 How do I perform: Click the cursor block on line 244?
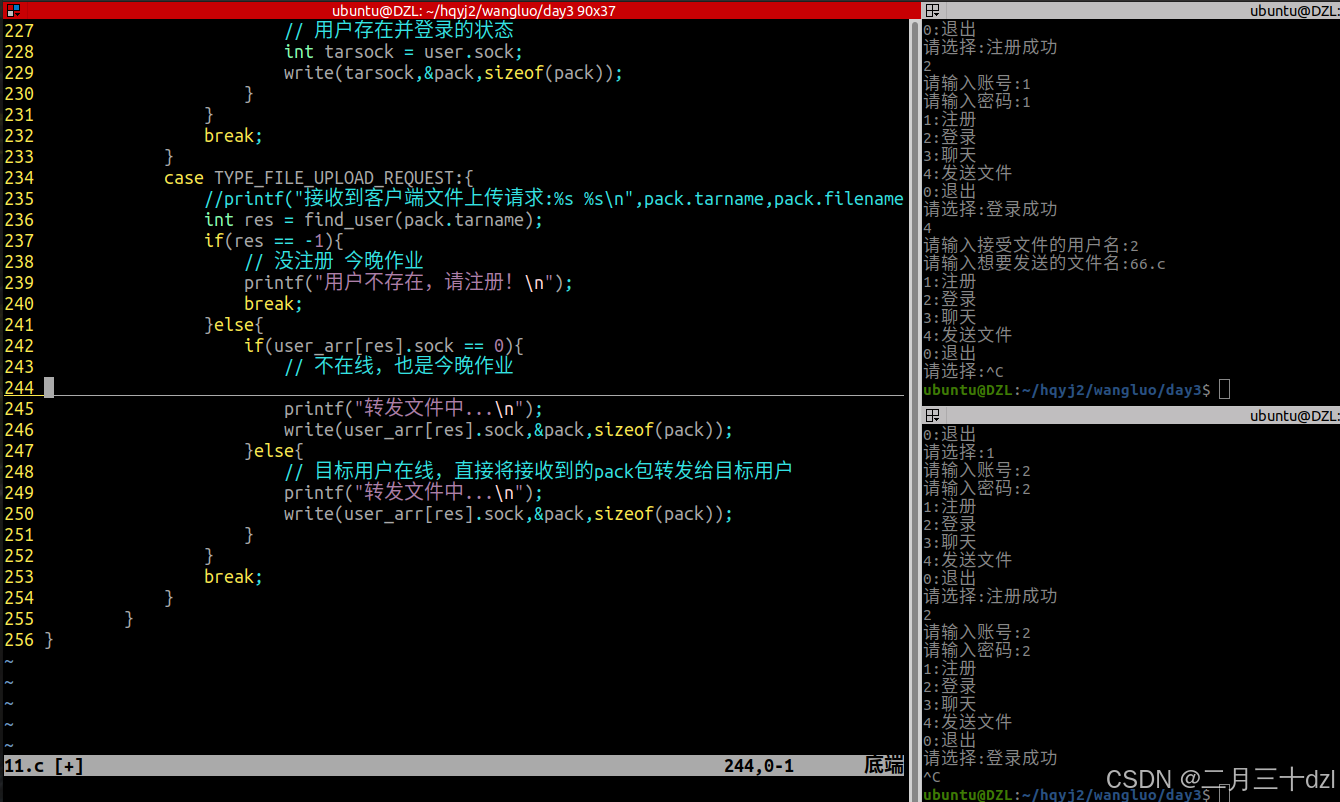[49, 388]
